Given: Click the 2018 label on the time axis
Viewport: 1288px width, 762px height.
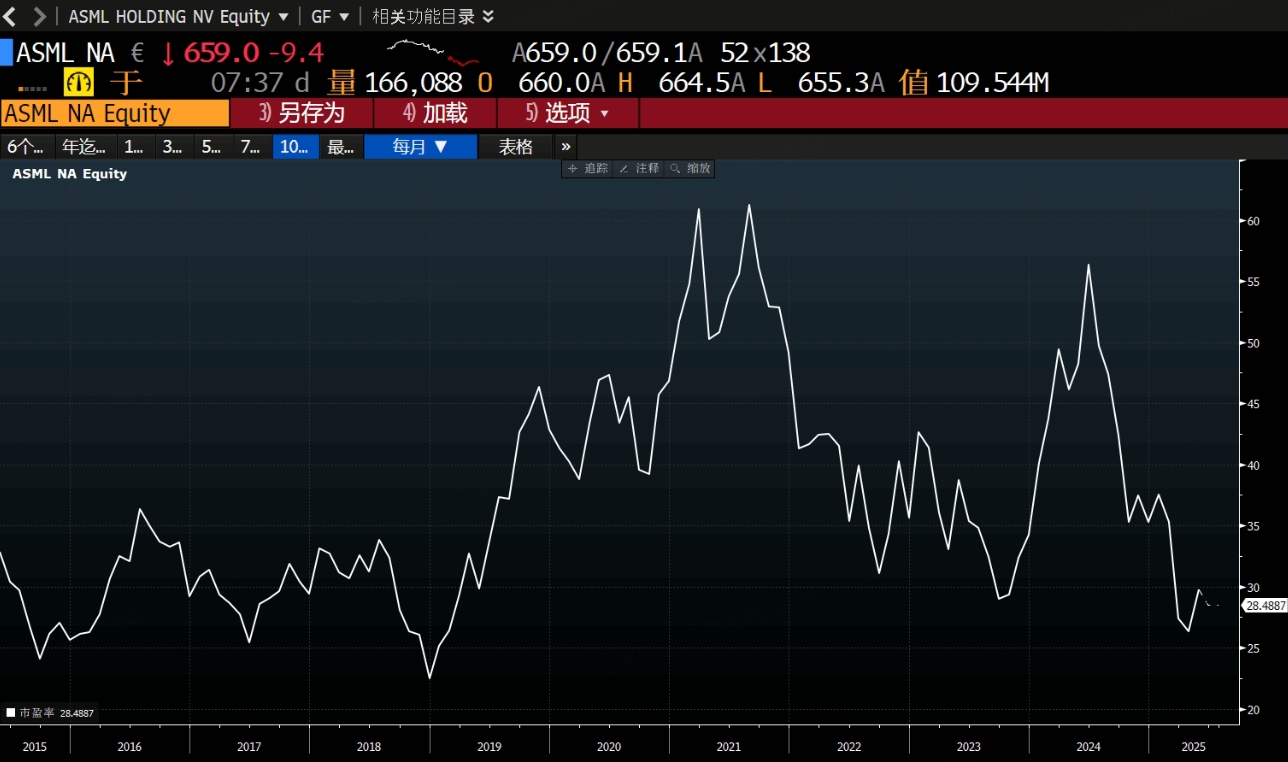Looking at the screenshot, I should point(368,746).
